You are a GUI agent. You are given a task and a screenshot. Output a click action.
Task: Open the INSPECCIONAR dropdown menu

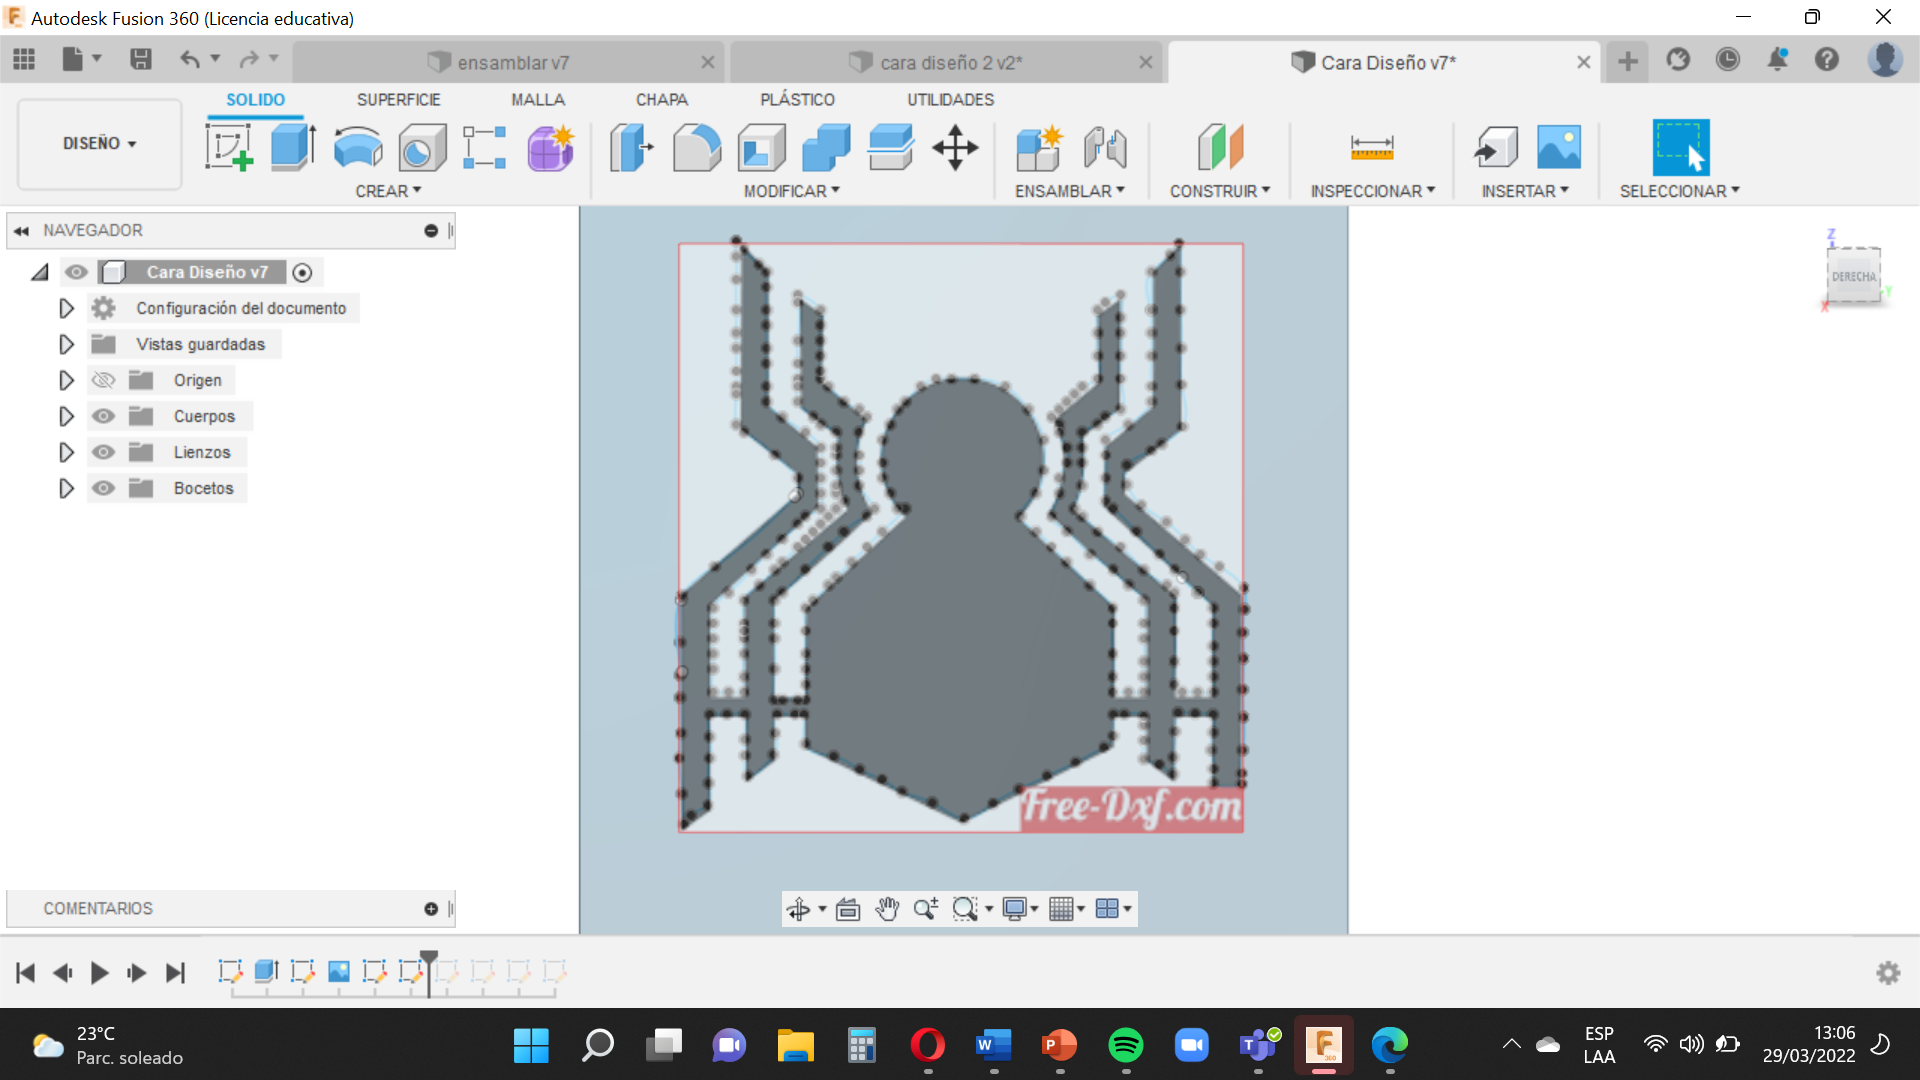click(1372, 191)
